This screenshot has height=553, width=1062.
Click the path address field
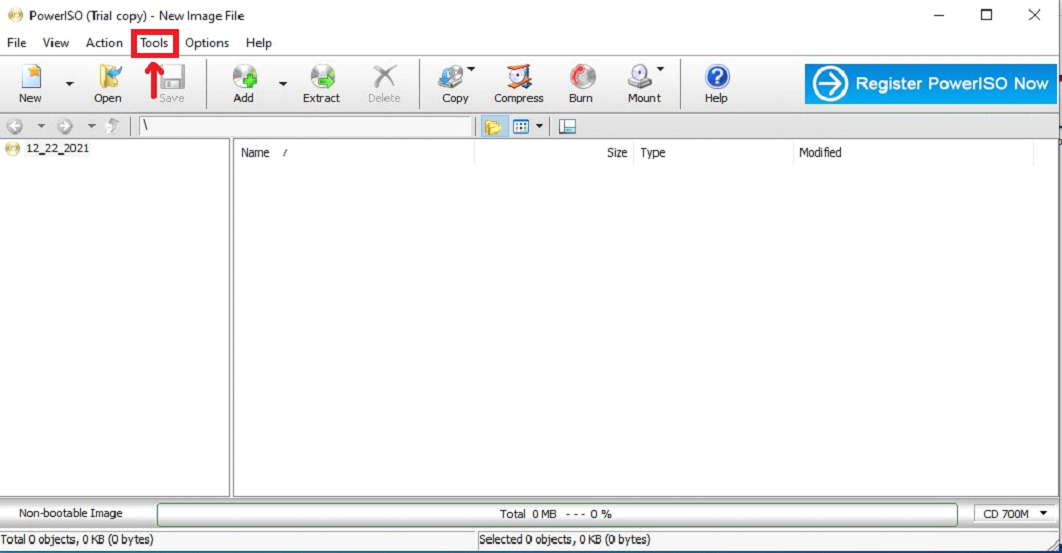click(305, 126)
